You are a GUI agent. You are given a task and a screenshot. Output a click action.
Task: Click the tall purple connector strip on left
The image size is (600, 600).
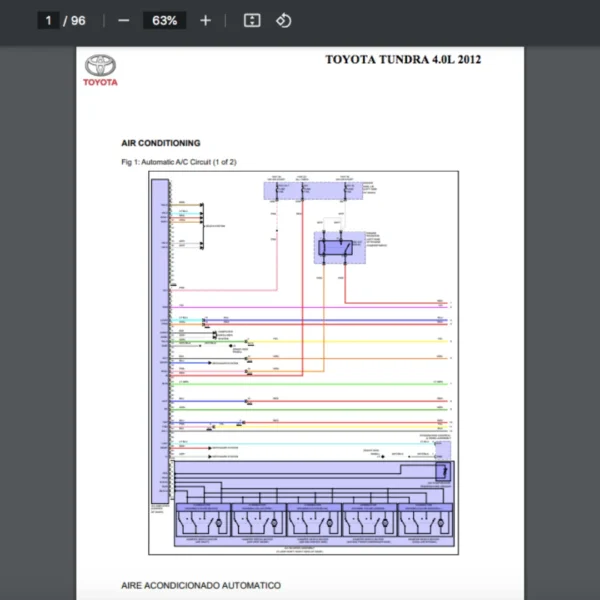(160, 340)
